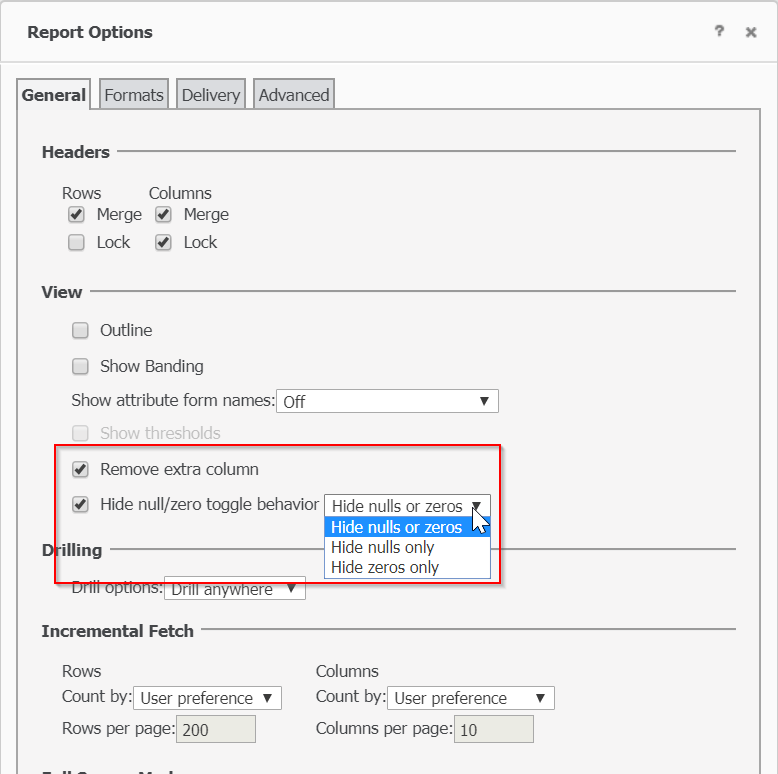
Task: Open the Delivery tab
Action: 211,94
